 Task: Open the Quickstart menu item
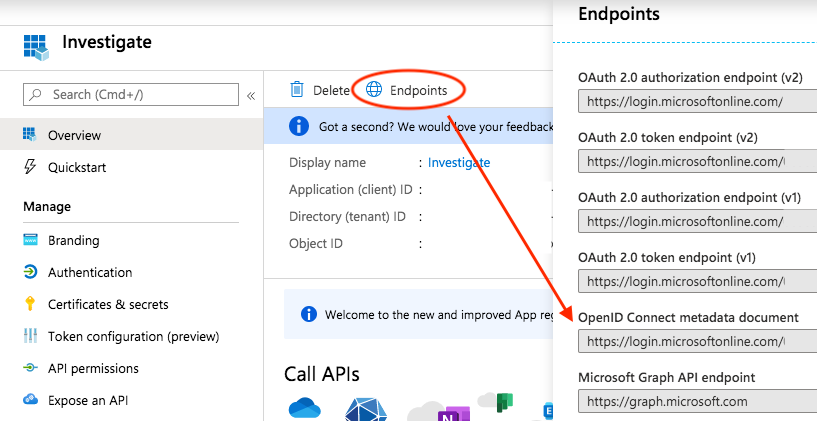point(77,167)
